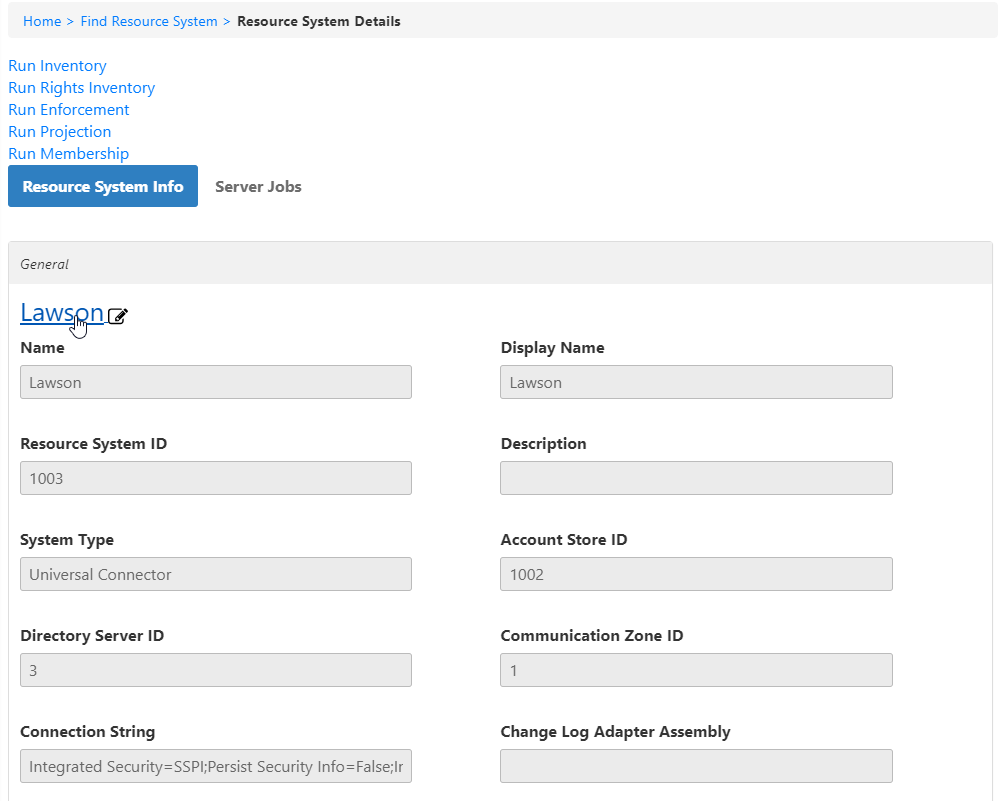
Task: Navigate to Find Resource System breadcrumb
Action: coord(149,21)
